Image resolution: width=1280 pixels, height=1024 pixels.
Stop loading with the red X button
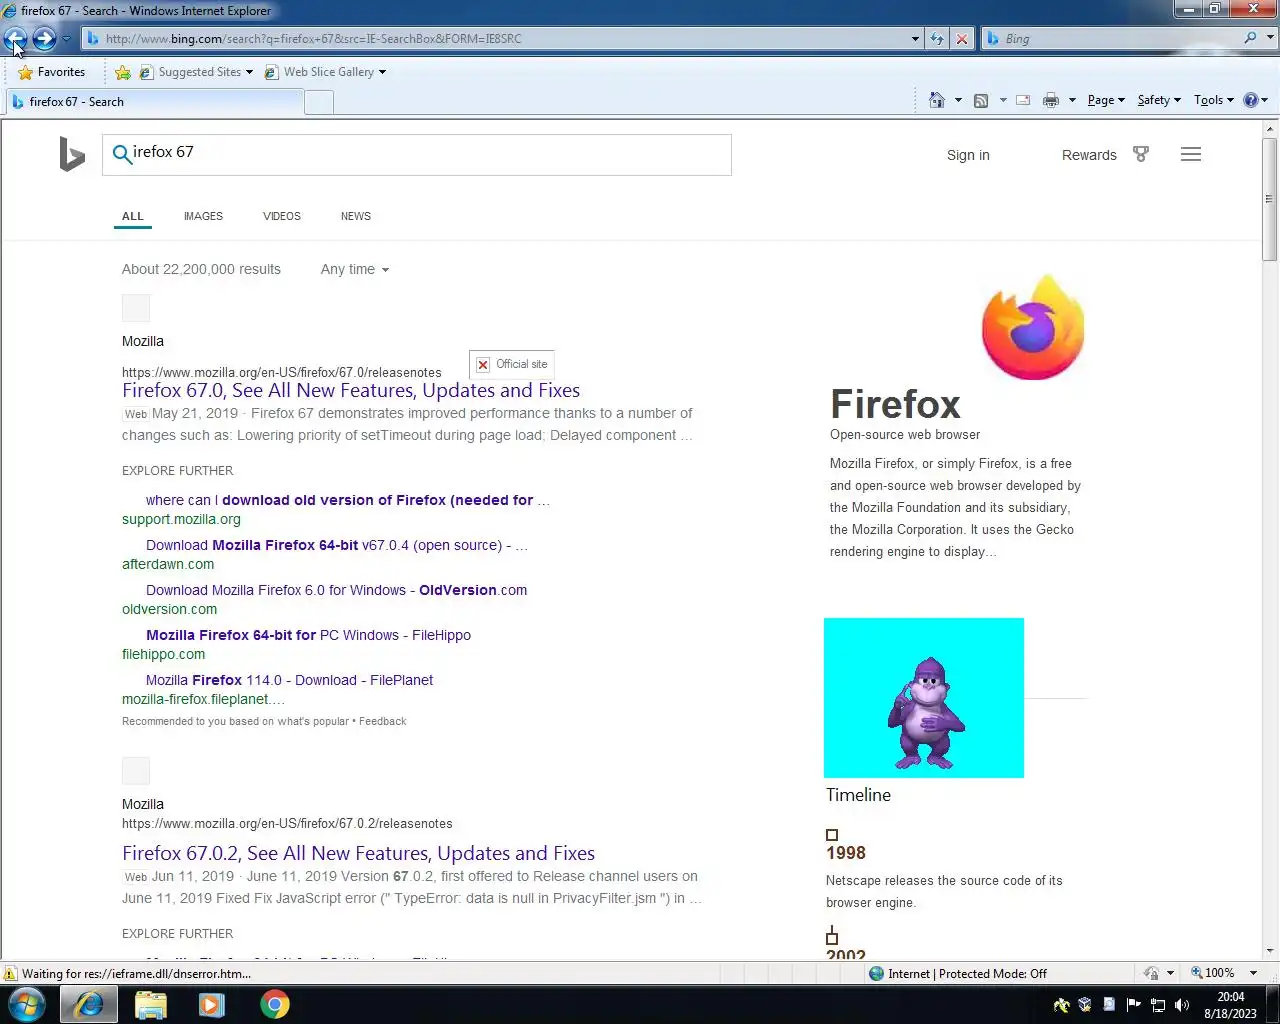tap(962, 39)
